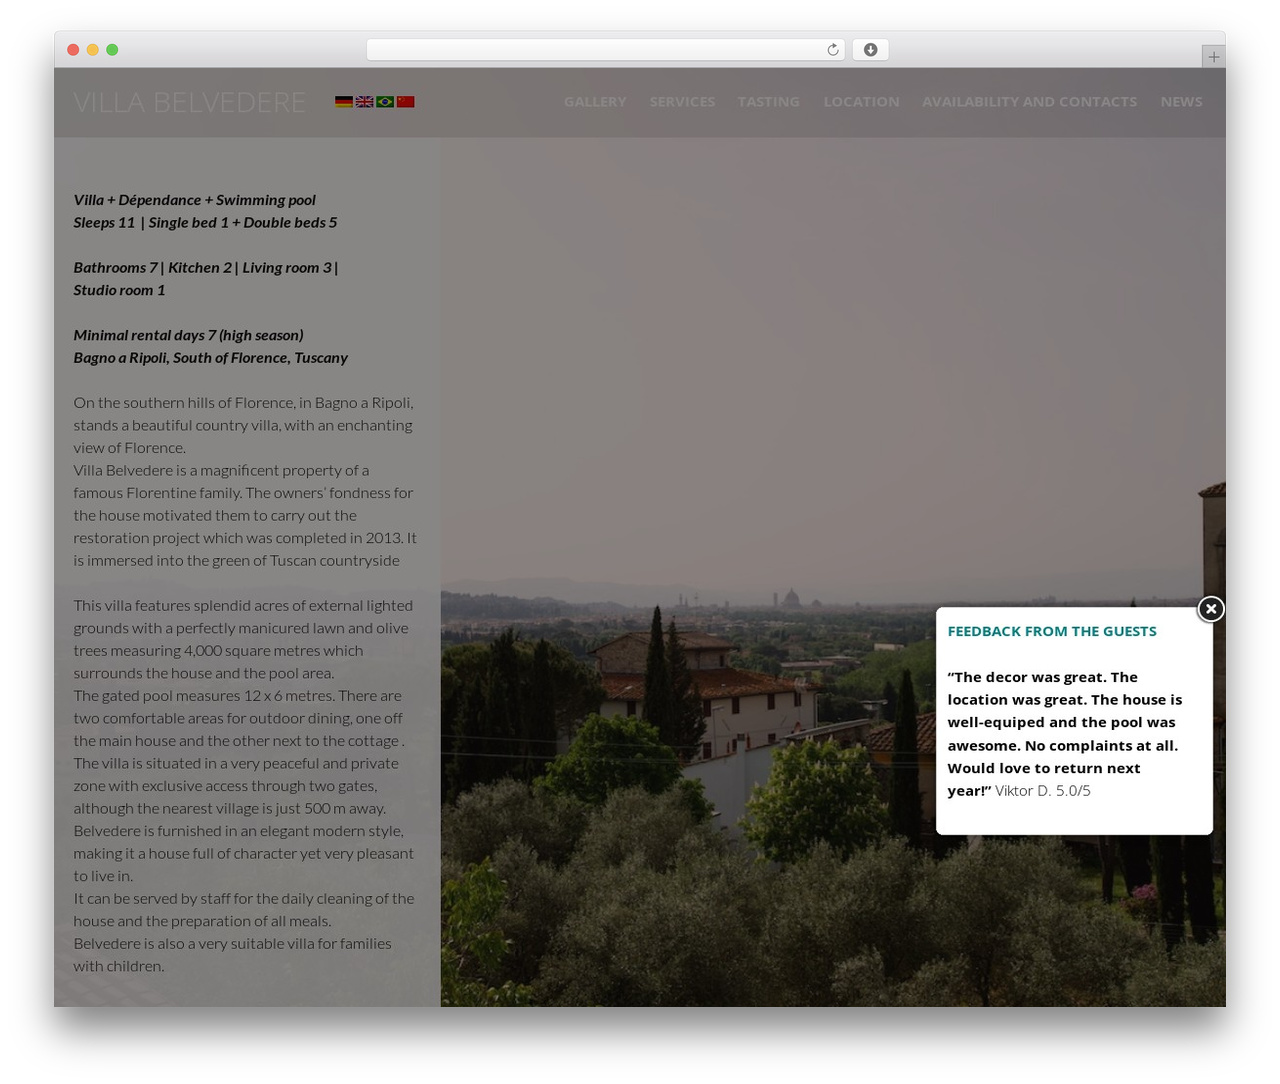The width and height of the screenshot is (1280, 1084).
Task: Click the reviewer name "Viktor D. 5.0/5"
Action: click(x=1043, y=791)
